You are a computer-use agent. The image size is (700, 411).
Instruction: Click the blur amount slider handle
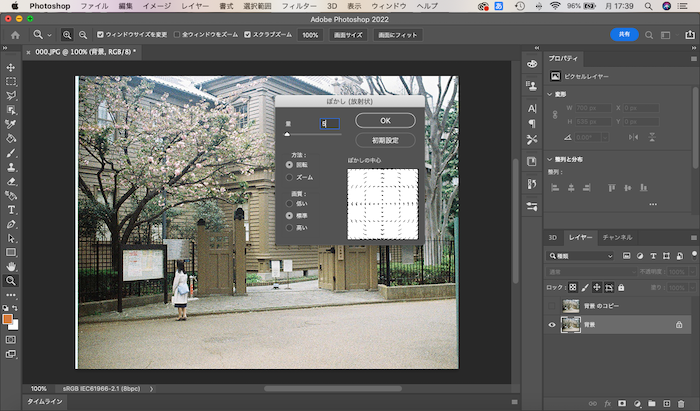[287, 134]
